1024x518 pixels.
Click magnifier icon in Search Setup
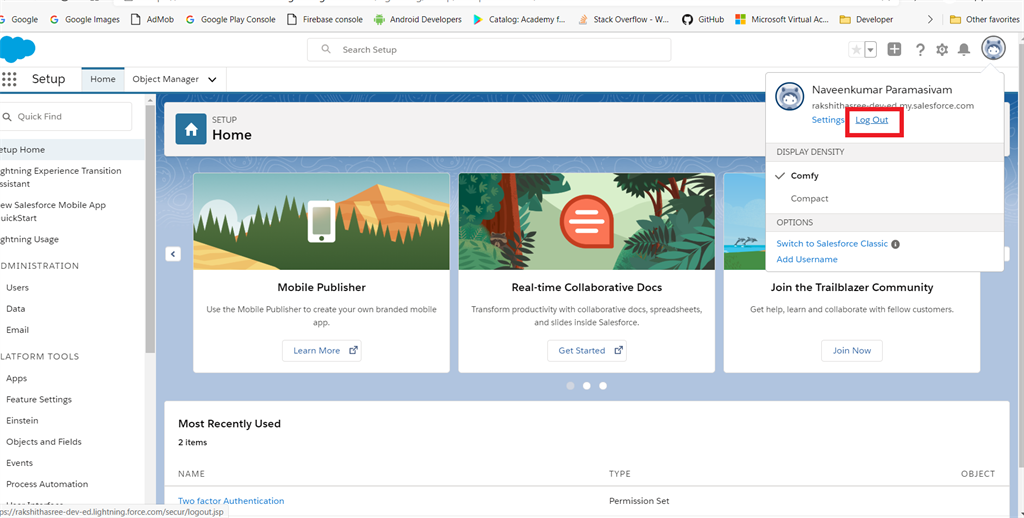pos(326,50)
